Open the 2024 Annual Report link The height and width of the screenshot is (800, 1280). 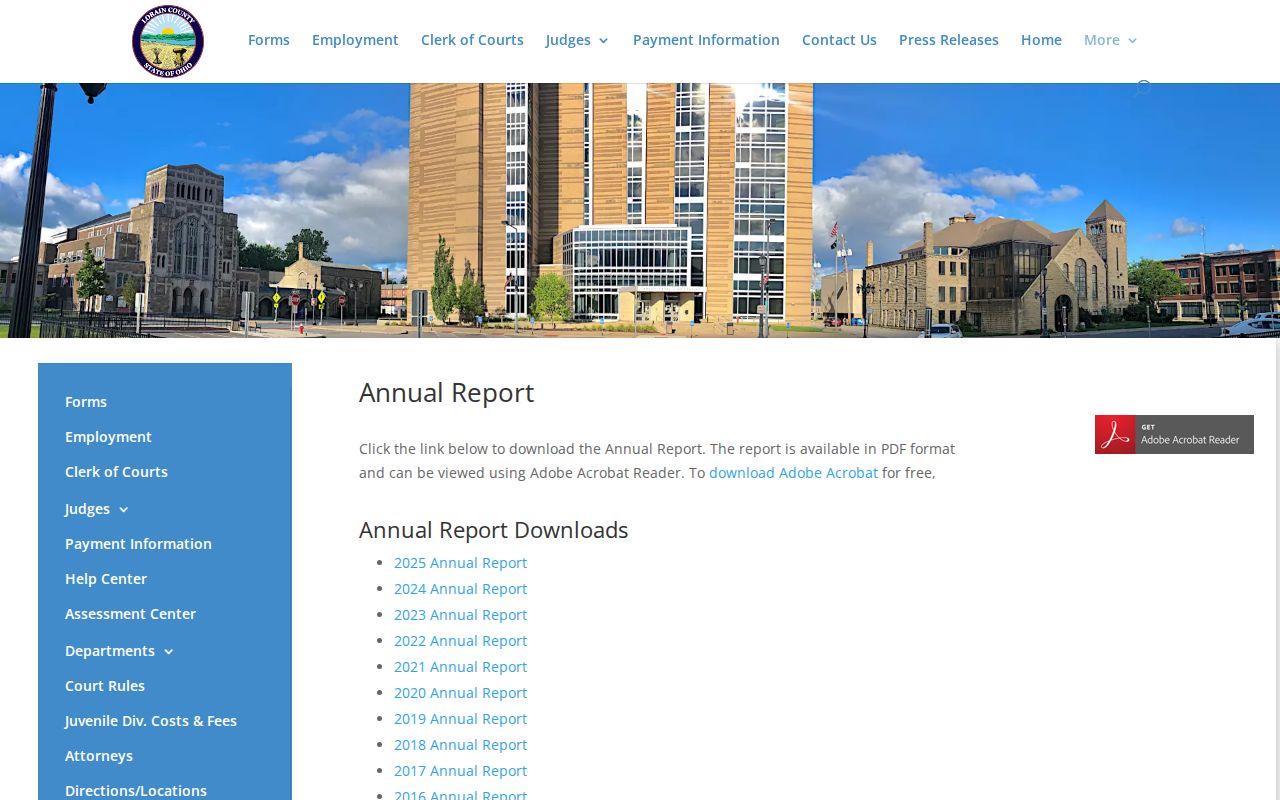pos(460,589)
